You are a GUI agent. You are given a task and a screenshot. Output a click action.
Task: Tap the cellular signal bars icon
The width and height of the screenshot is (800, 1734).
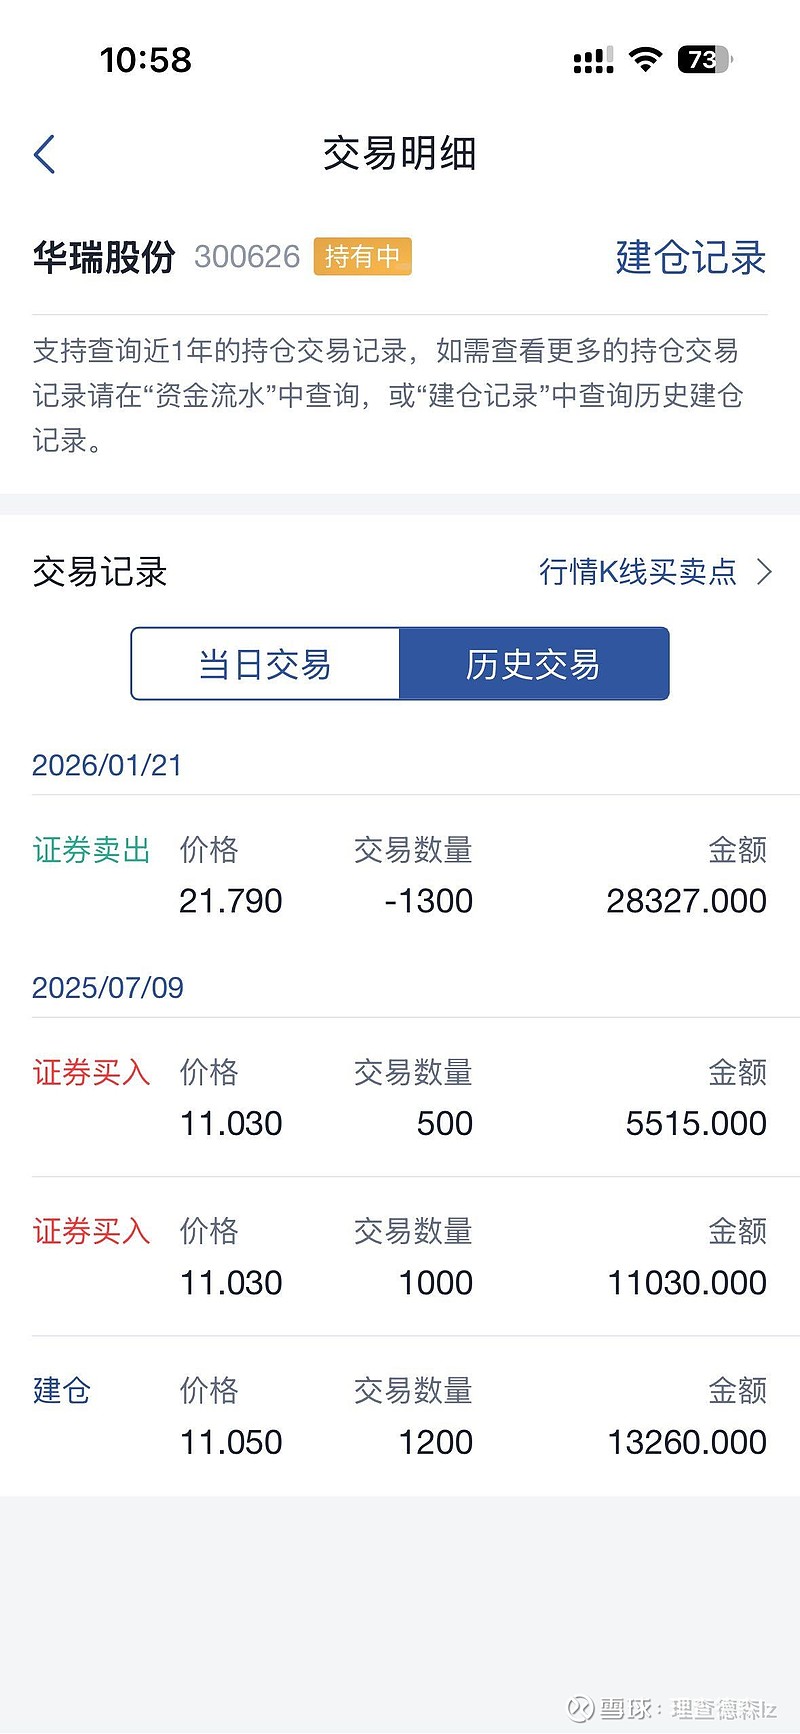593,60
